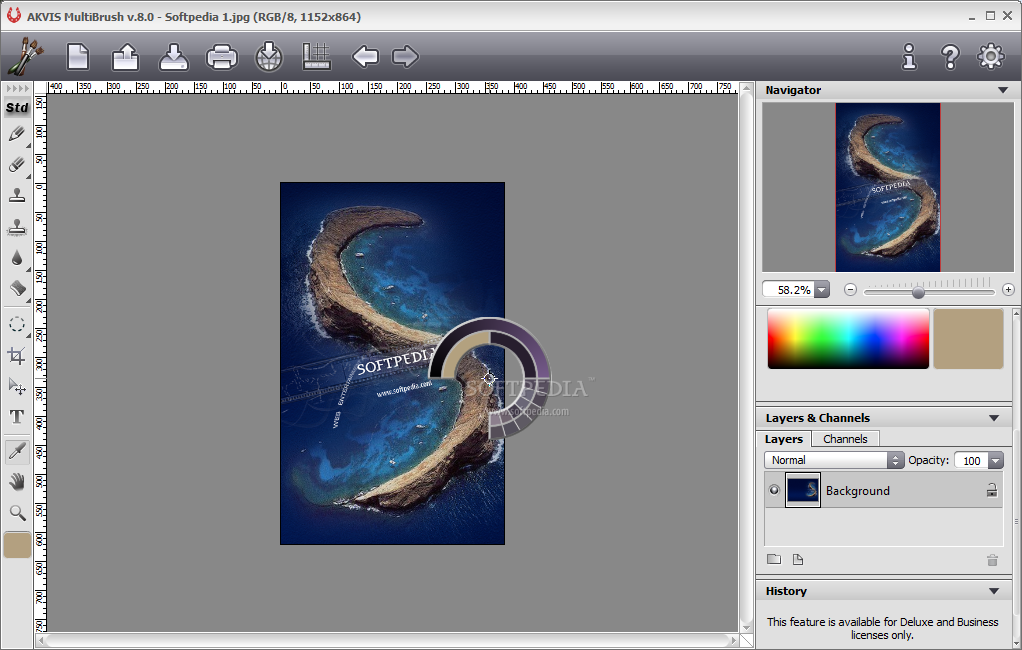1022x650 pixels.
Task: Create a new image with page icon
Action: point(78,57)
